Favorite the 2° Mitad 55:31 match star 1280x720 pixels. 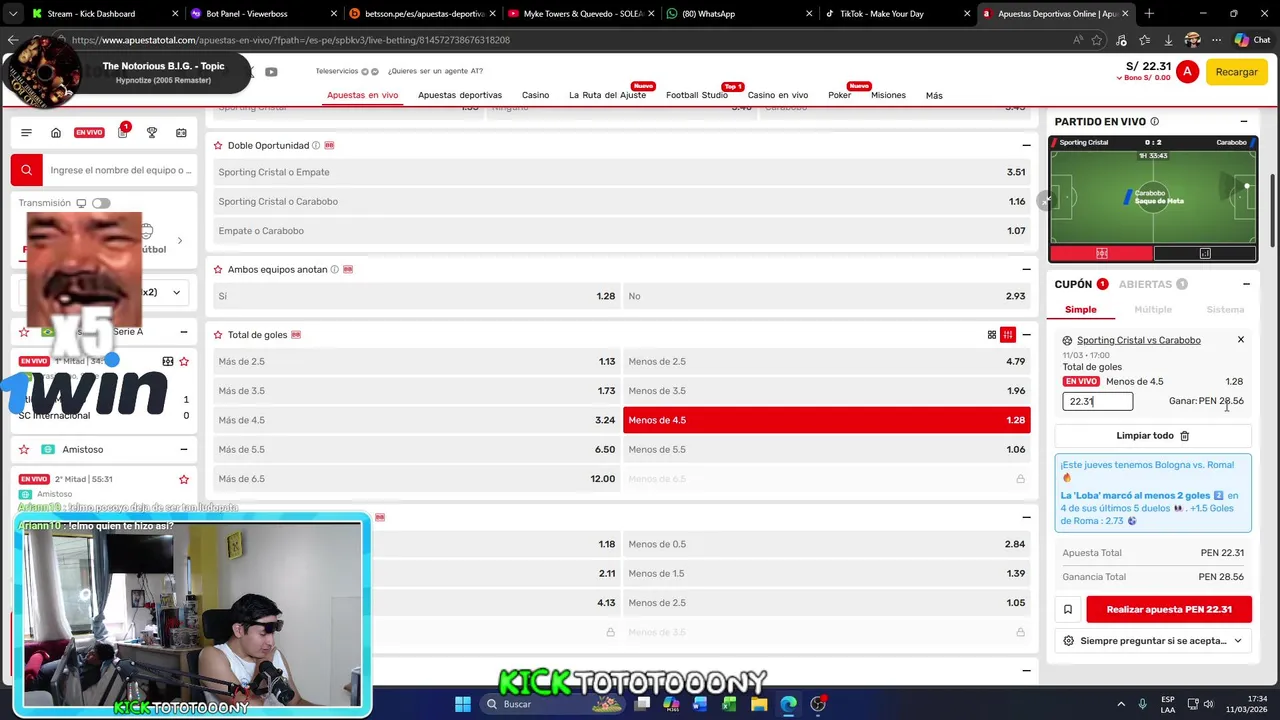click(x=183, y=479)
